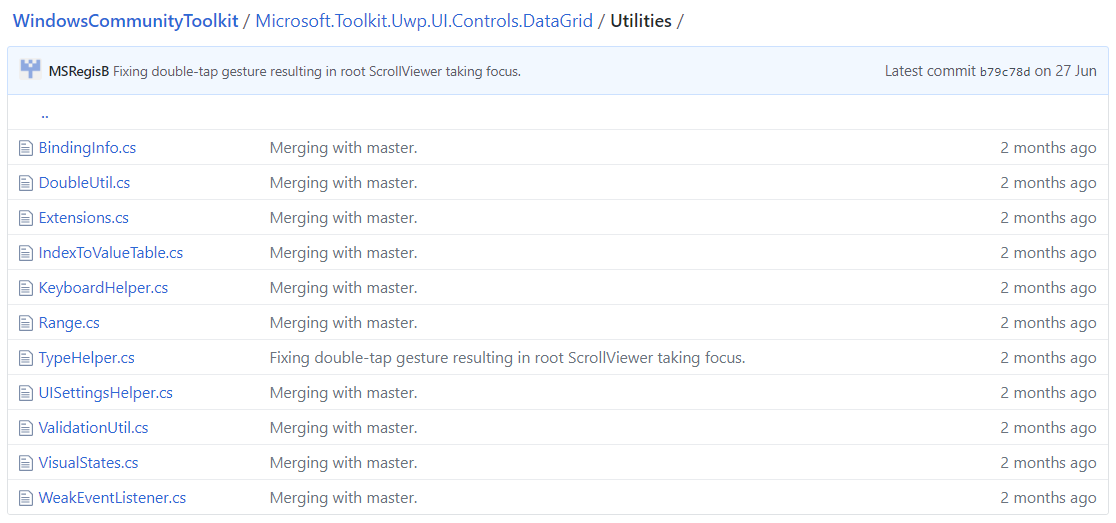Viewport: 1116px width, 523px height.
Task: Open the commit message for VisualStates.cs
Action: [x=343, y=463]
